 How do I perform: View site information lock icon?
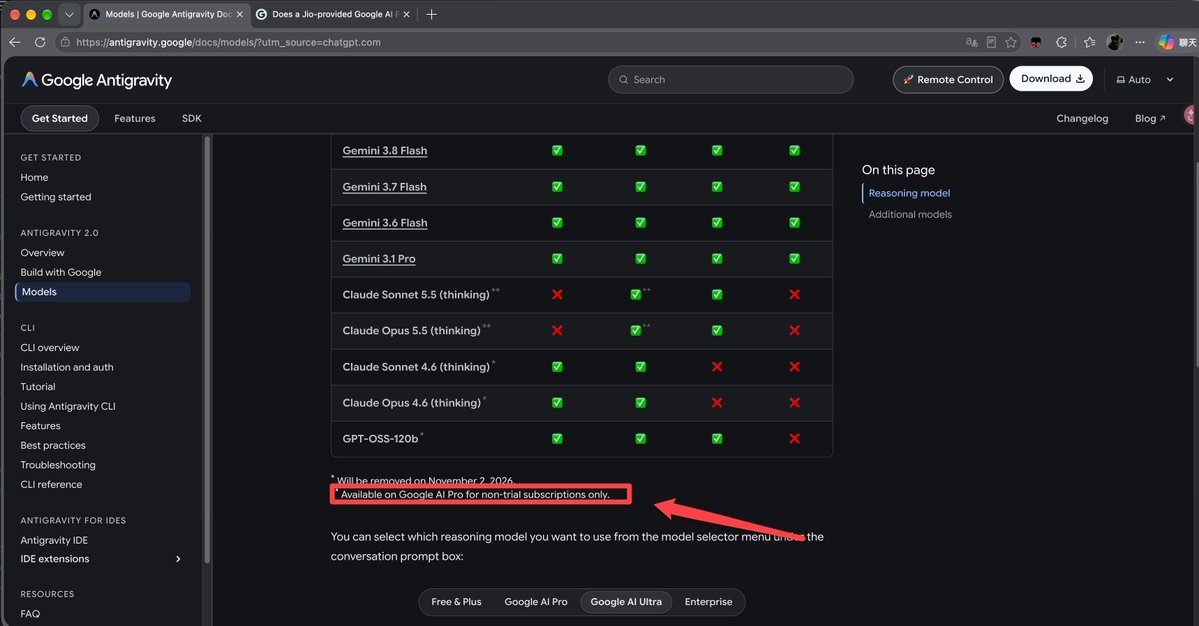65,42
